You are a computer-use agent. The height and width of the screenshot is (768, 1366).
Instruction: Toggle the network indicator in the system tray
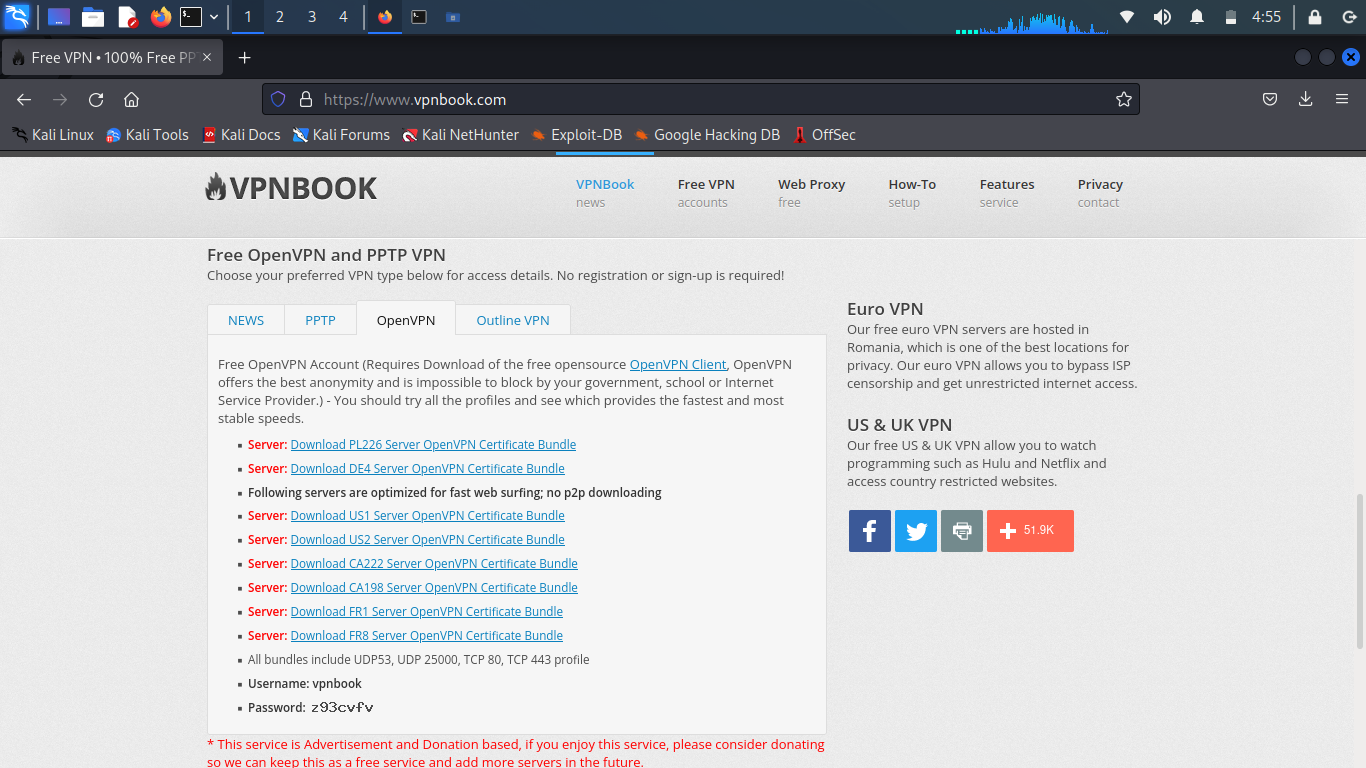1127,16
